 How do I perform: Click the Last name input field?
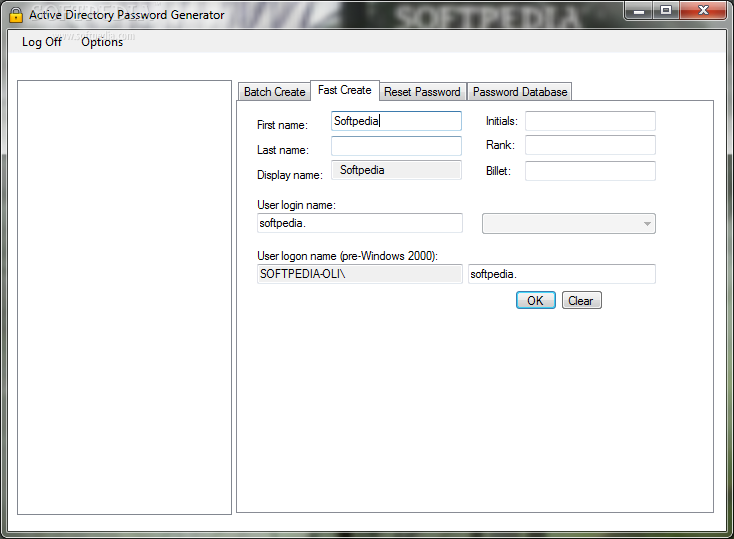tap(396, 146)
